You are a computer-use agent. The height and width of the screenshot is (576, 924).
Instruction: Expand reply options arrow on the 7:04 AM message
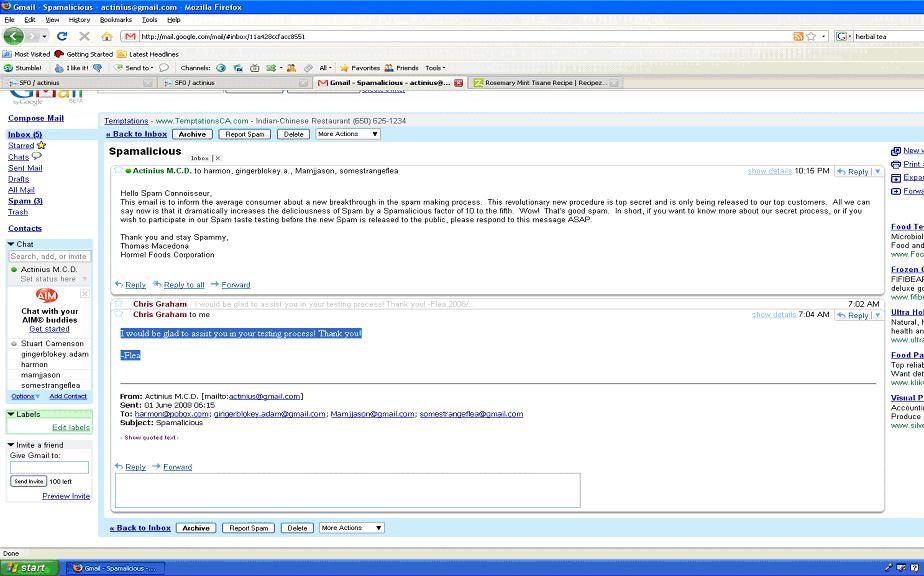point(877,315)
